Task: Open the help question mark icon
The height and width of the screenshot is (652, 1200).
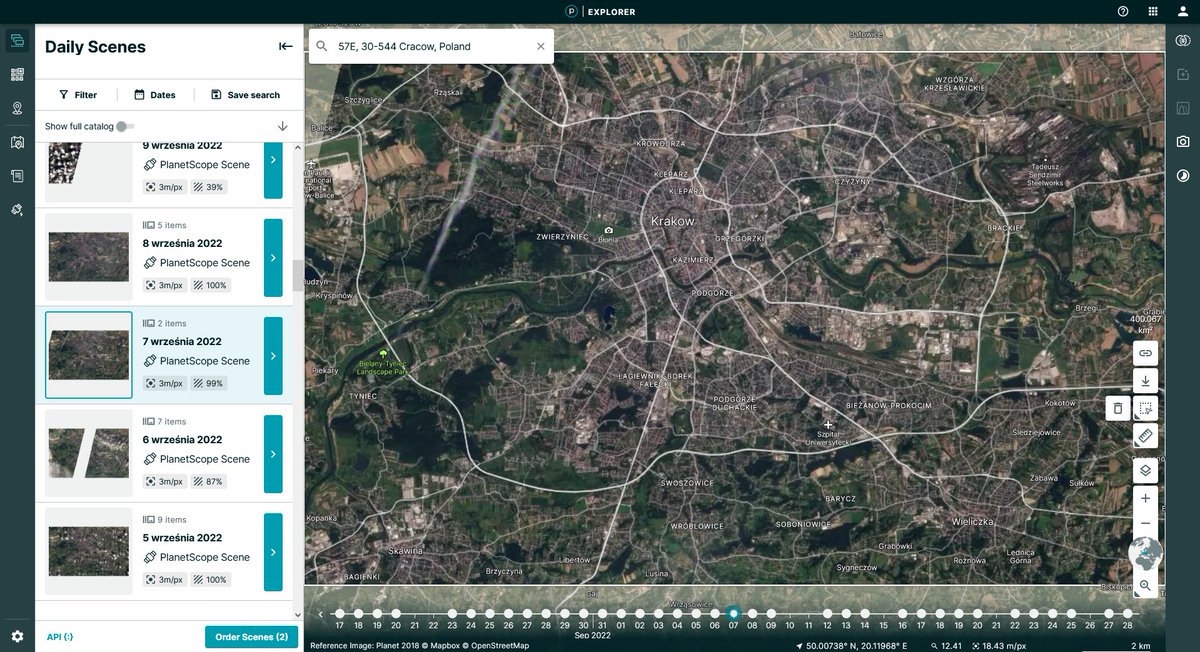Action: [x=1123, y=11]
